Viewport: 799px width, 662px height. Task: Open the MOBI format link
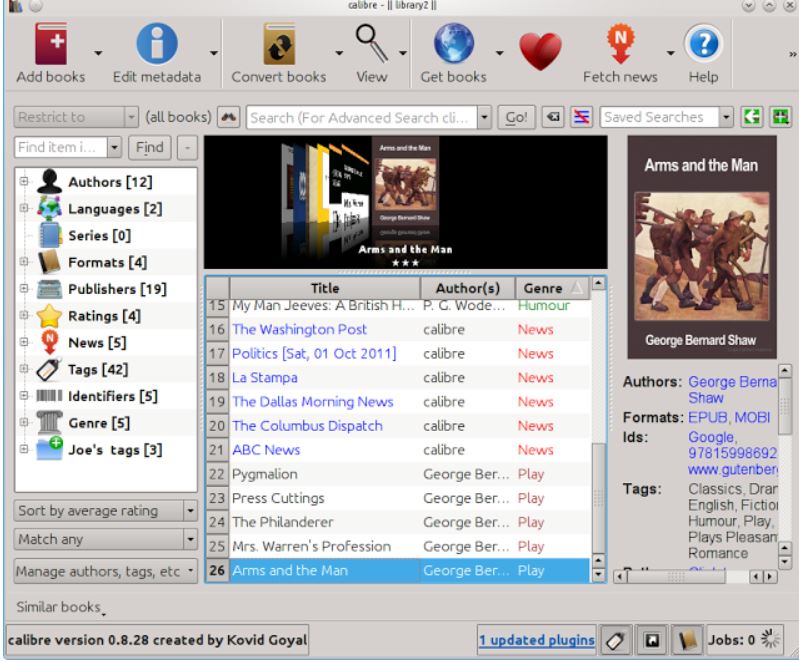click(x=752, y=417)
